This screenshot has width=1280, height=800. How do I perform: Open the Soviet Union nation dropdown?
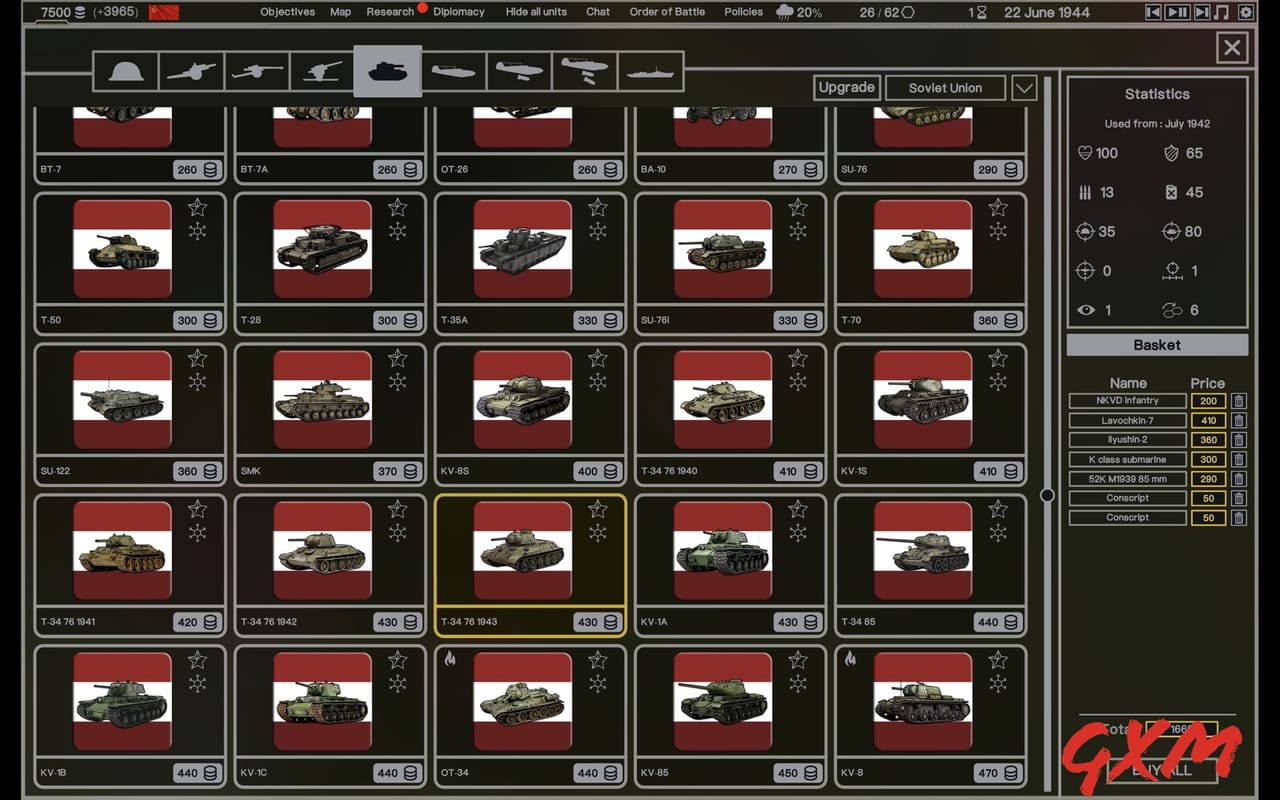pos(944,87)
